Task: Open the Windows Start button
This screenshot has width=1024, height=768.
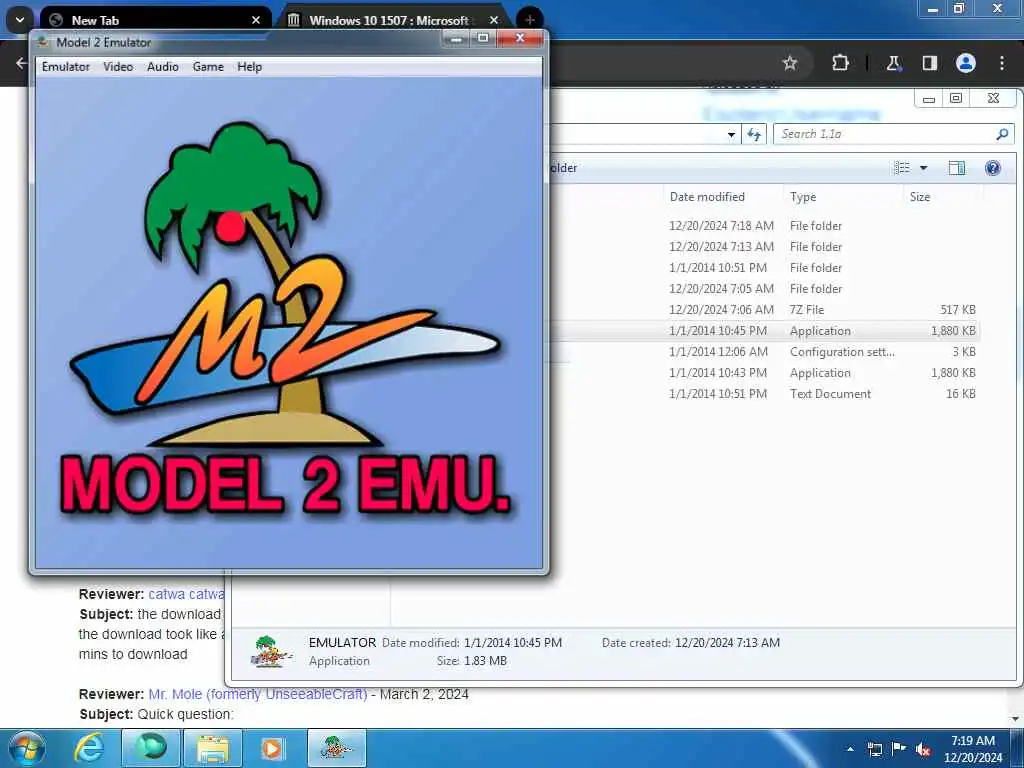Action: 27,748
